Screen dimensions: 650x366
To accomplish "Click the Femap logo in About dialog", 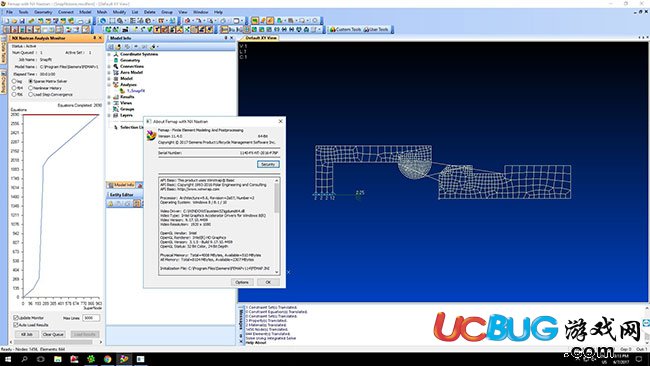I will click(151, 136).
